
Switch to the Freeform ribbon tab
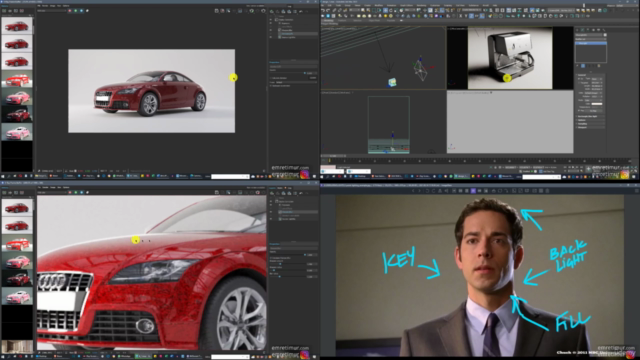pos(342,20)
